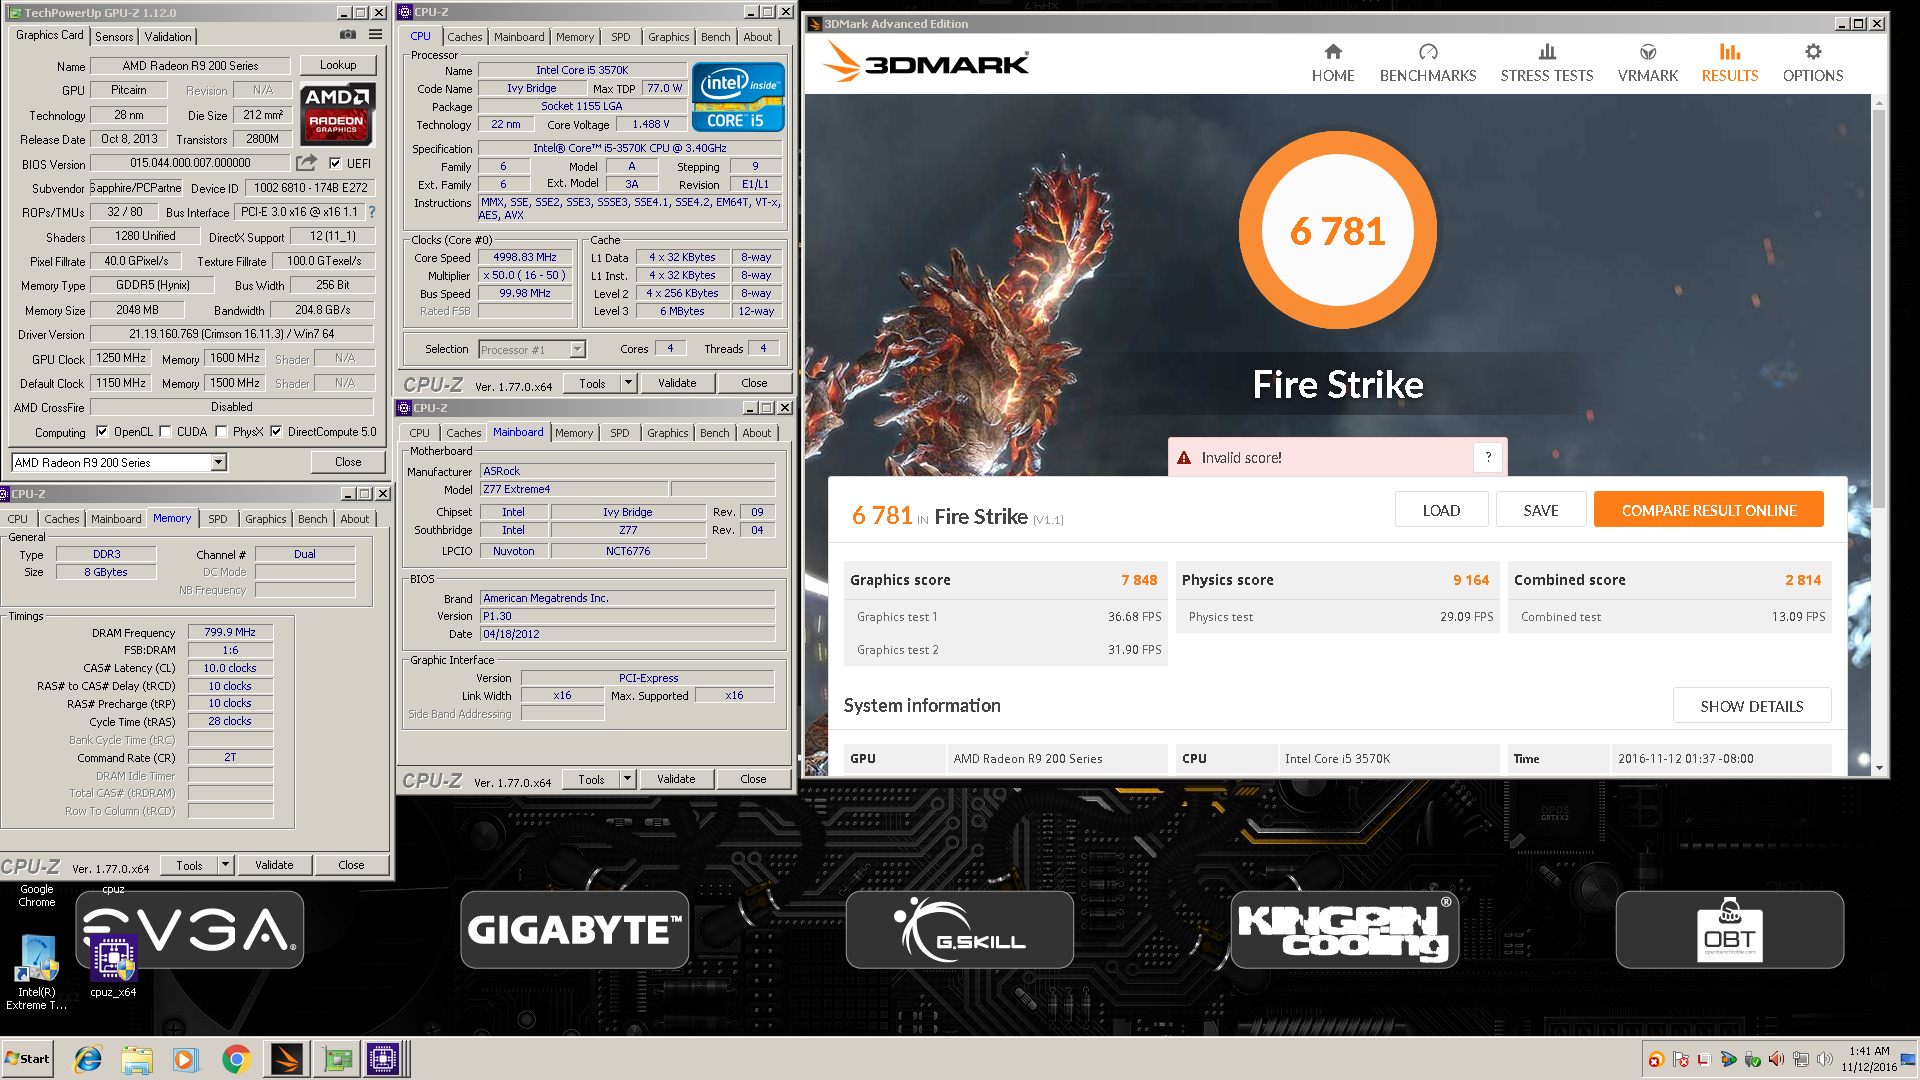1920x1080 pixels.
Task: Open the VRMark section in 3DMark
Action: 1648,63
